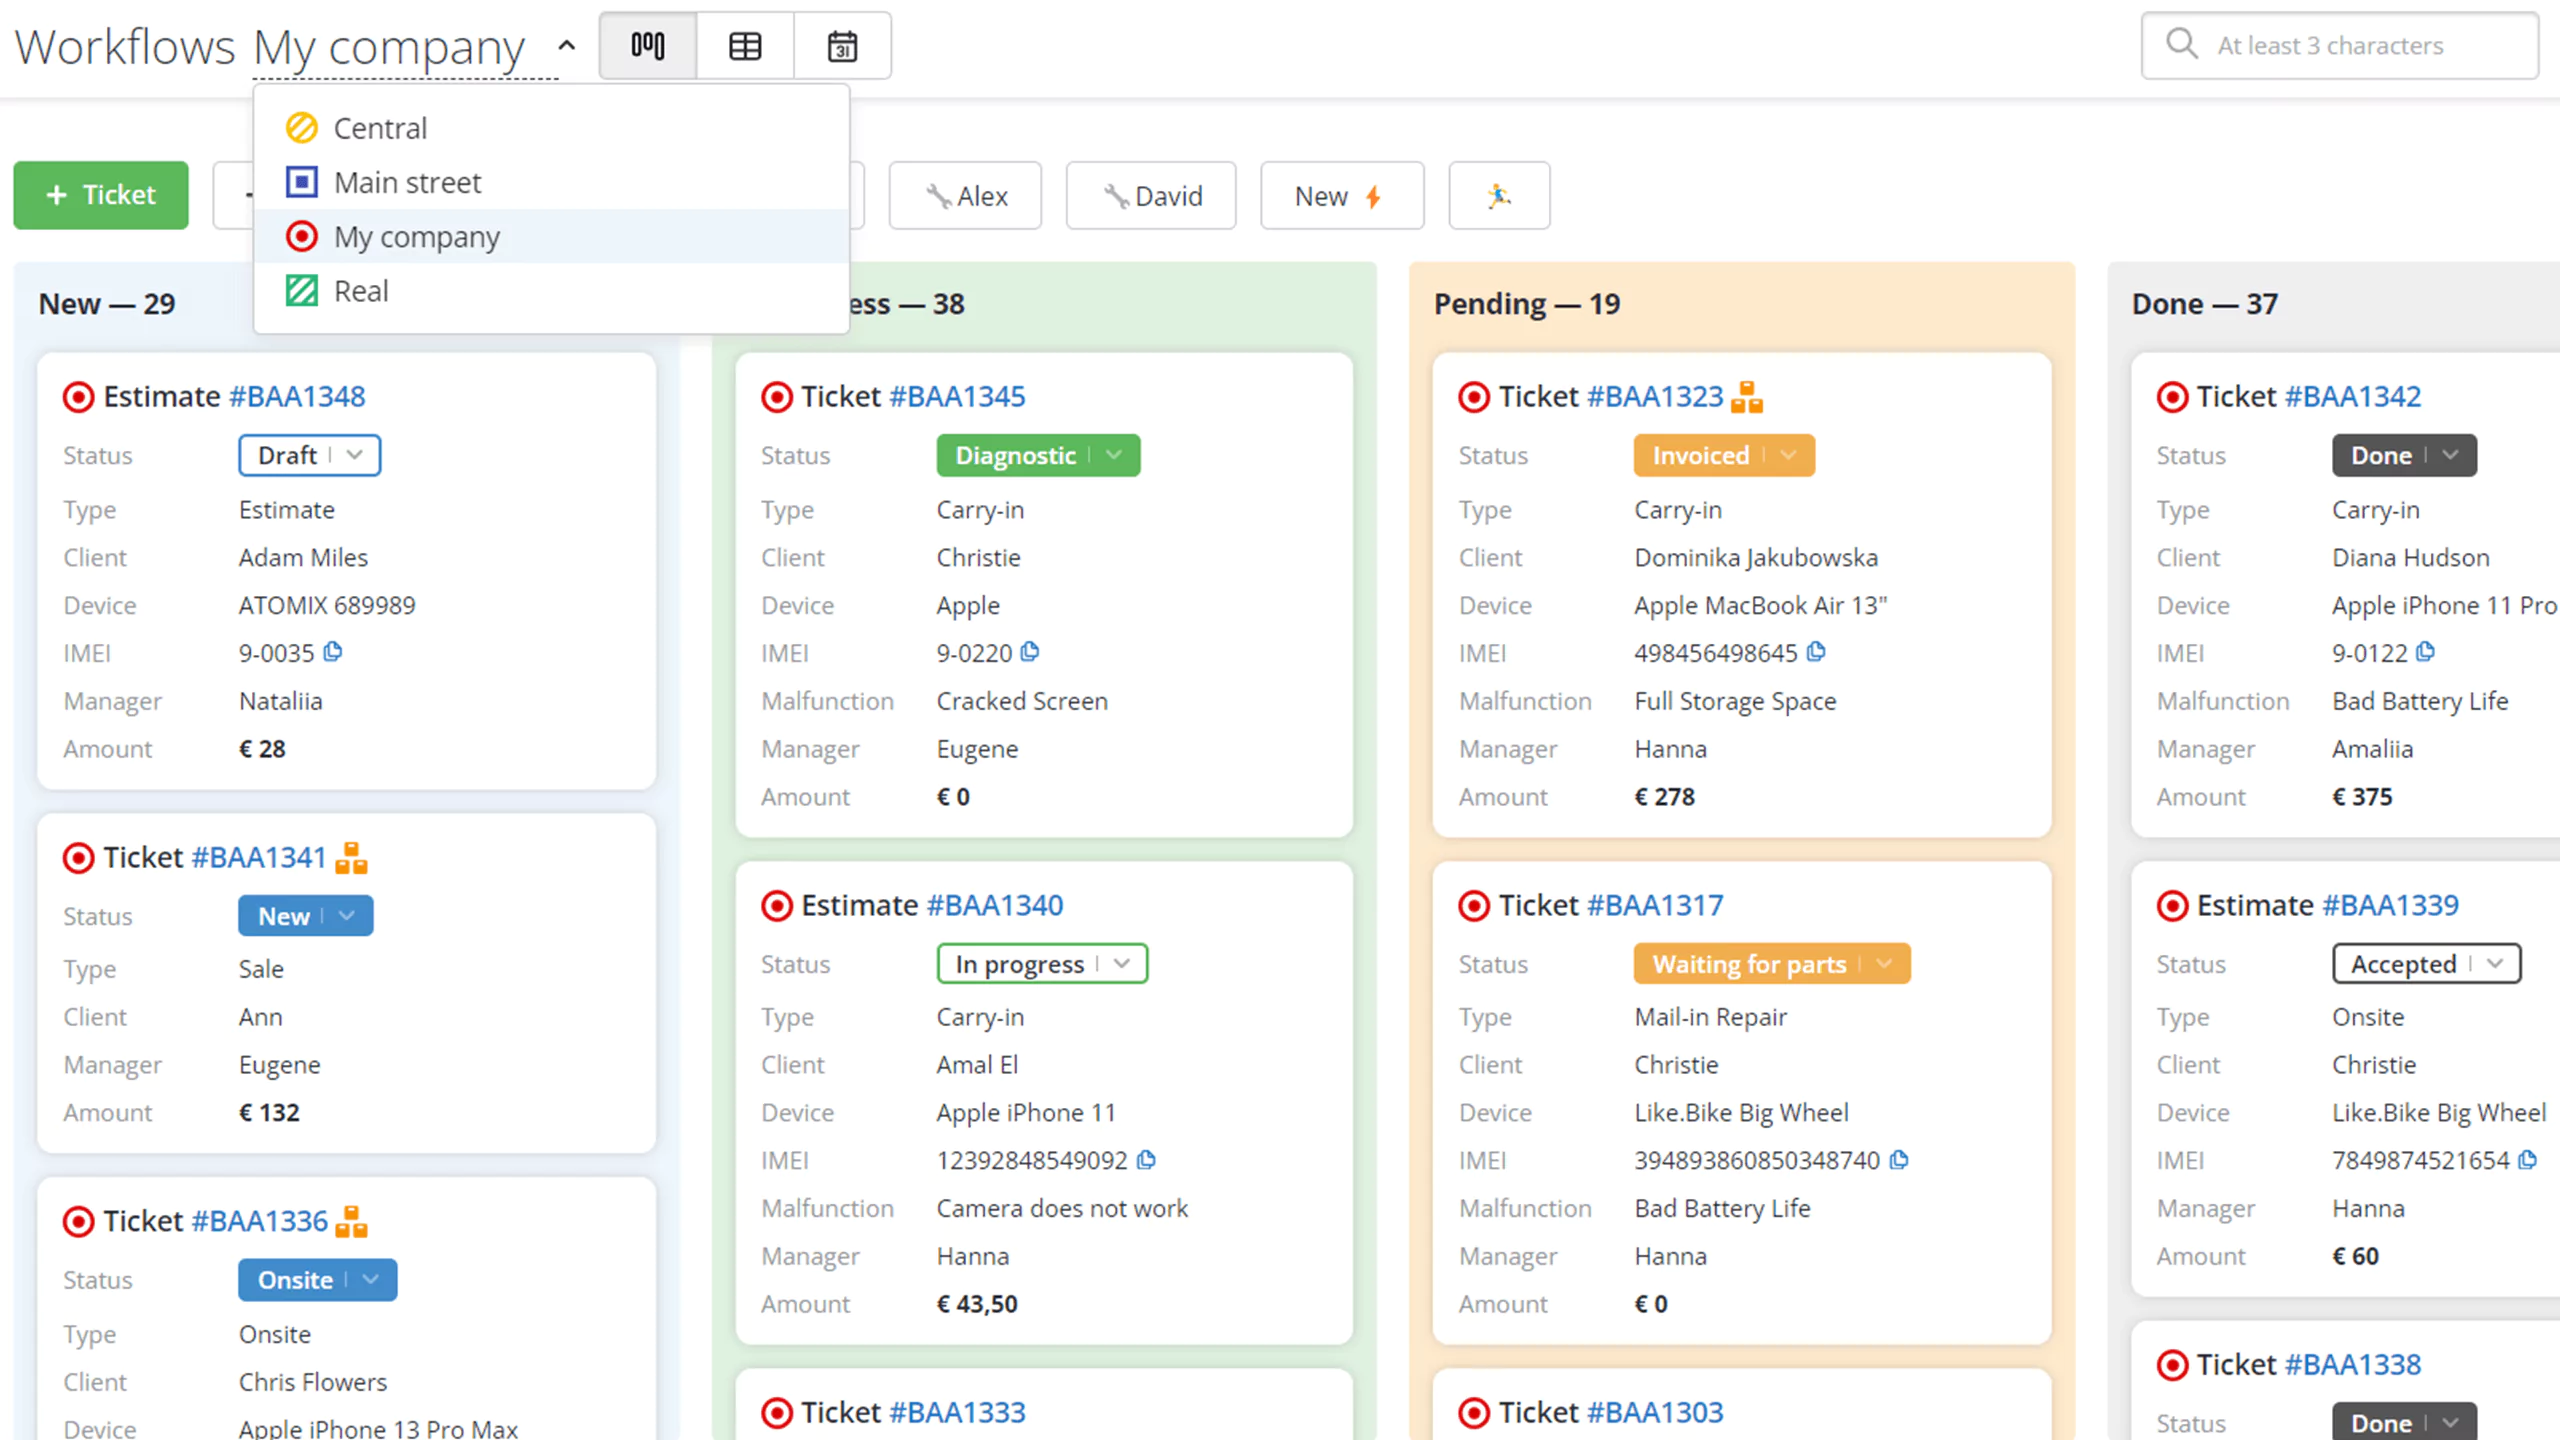Viewport: 2560px width, 1440px height.
Task: Click the Done — 37 column header
Action: [x=2205, y=304]
